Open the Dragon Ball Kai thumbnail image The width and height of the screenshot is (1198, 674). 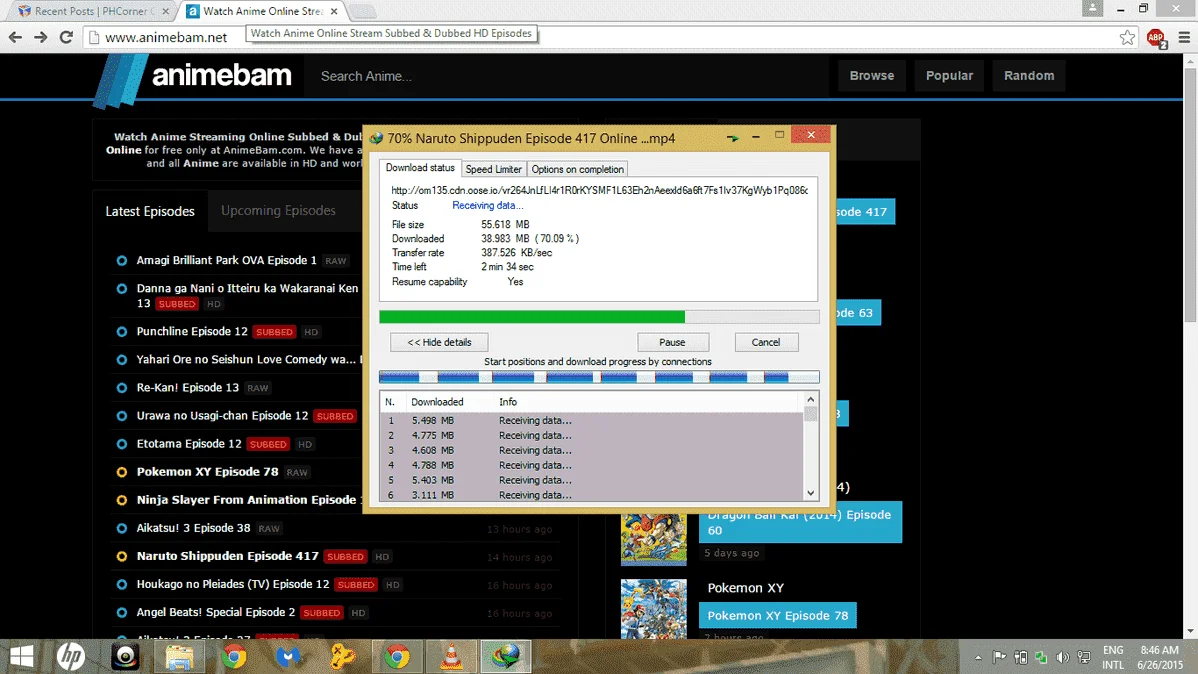(653, 540)
